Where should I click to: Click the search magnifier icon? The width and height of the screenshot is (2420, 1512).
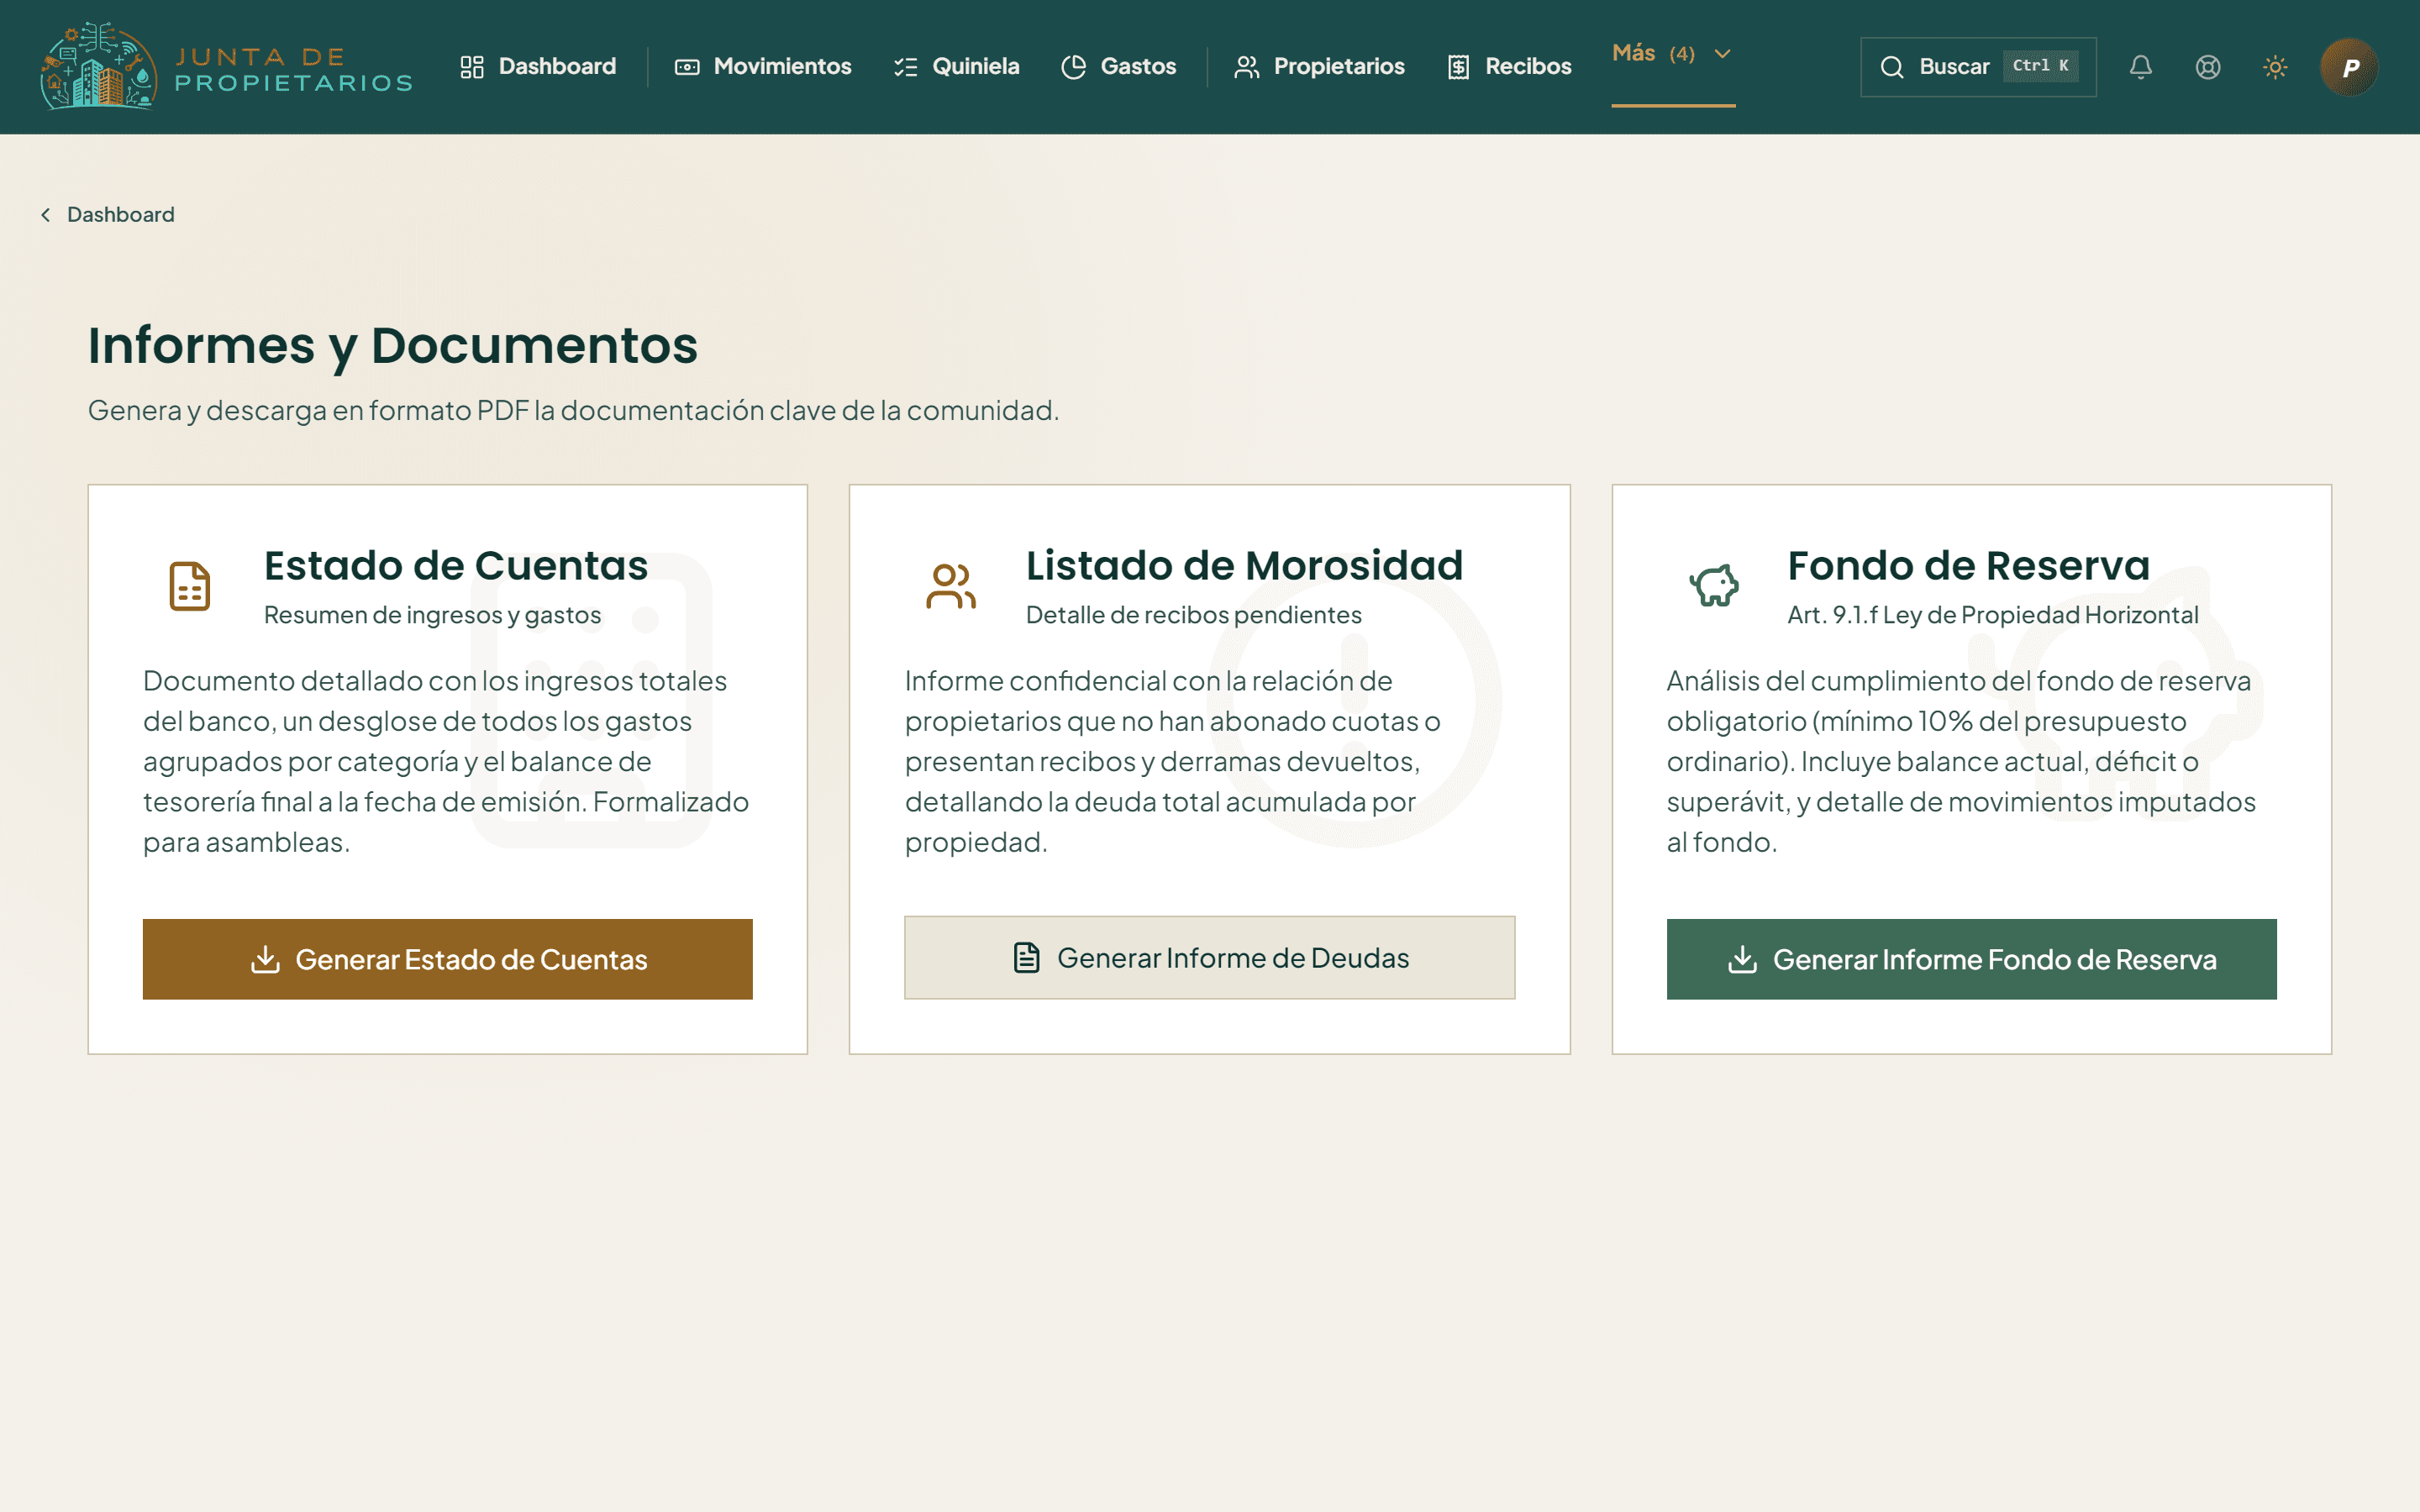point(1892,67)
